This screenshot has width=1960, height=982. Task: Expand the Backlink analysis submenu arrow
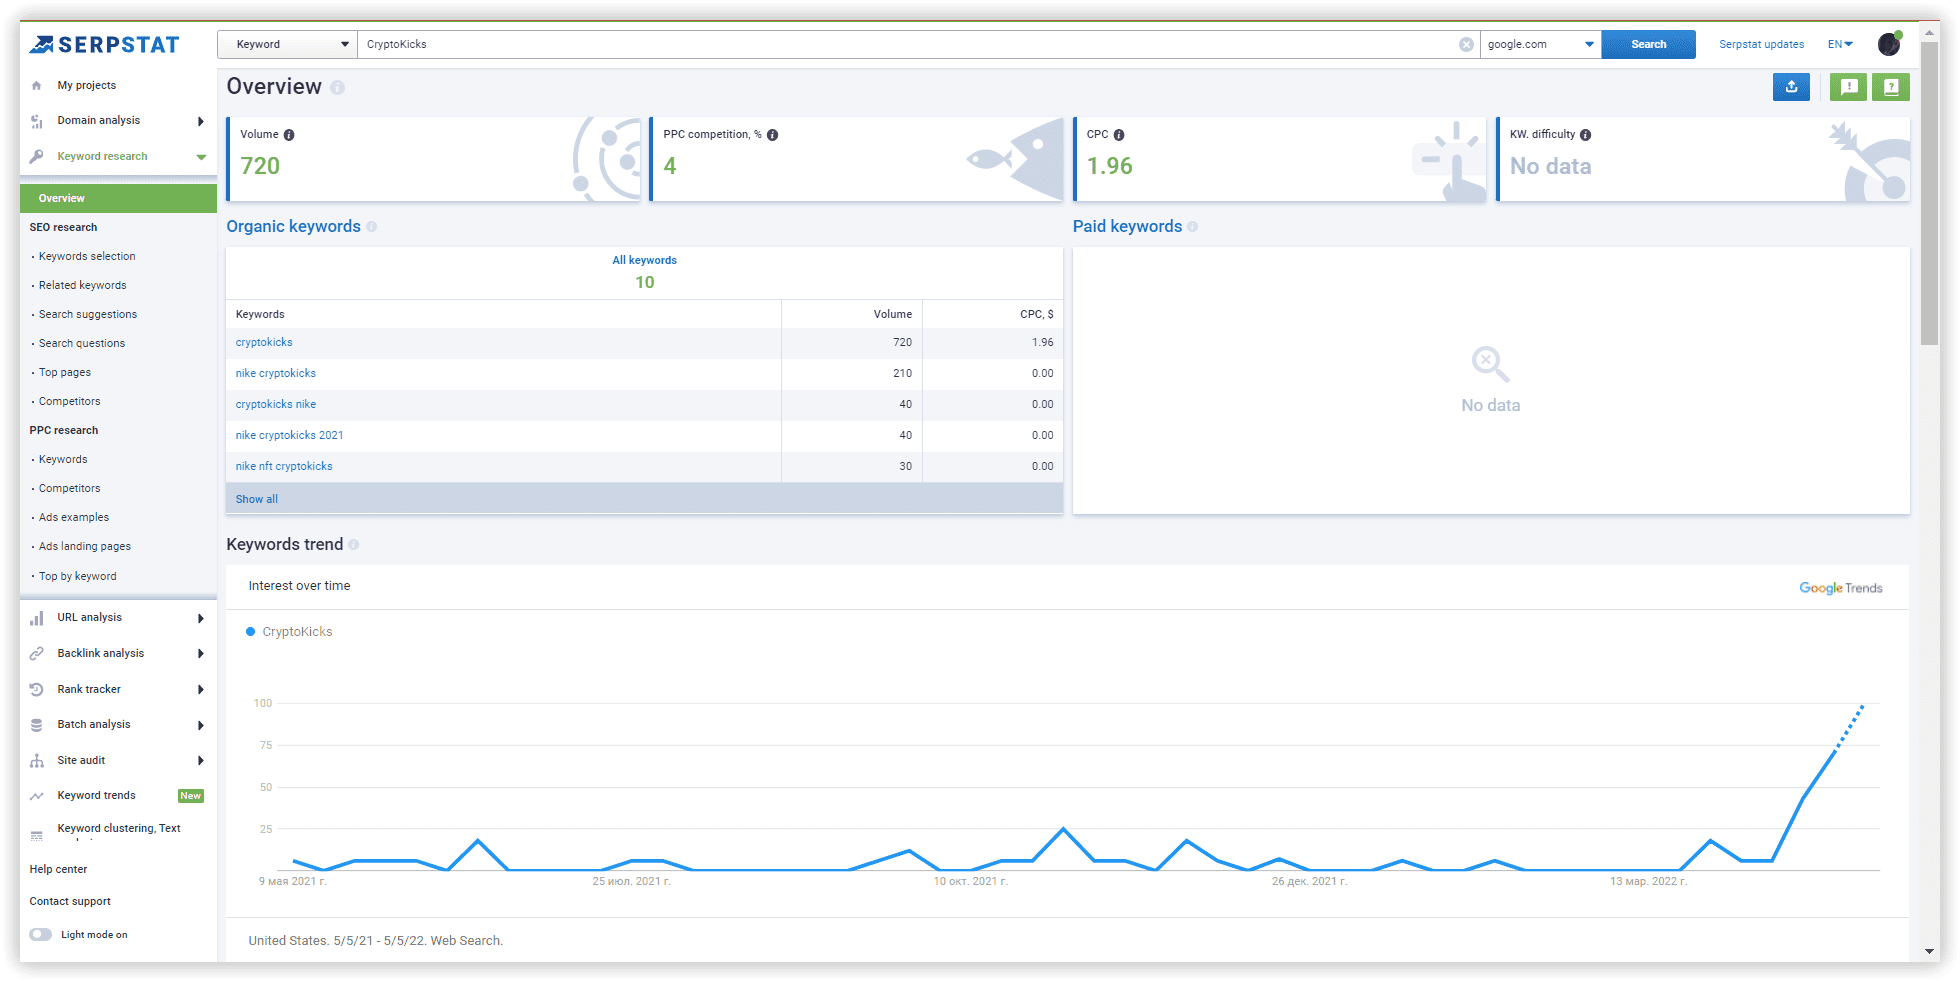point(201,654)
